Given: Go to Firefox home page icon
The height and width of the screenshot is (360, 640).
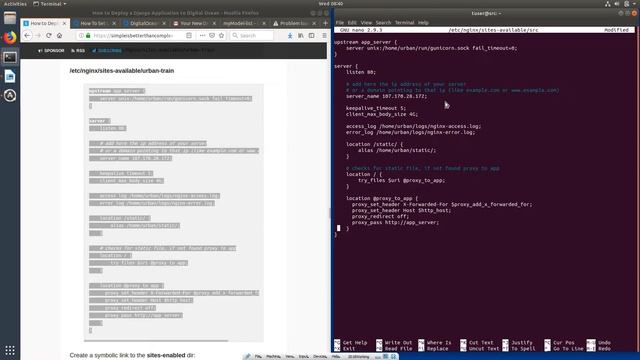Looking at the screenshot, I should (x=60, y=36).
